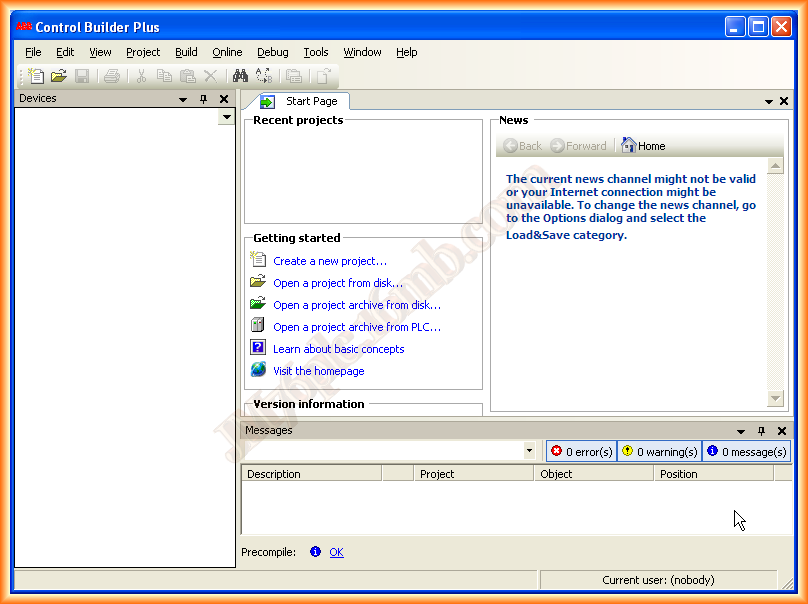Toggle display of 0 warning(s)
This screenshot has height=604, width=808.
point(659,451)
